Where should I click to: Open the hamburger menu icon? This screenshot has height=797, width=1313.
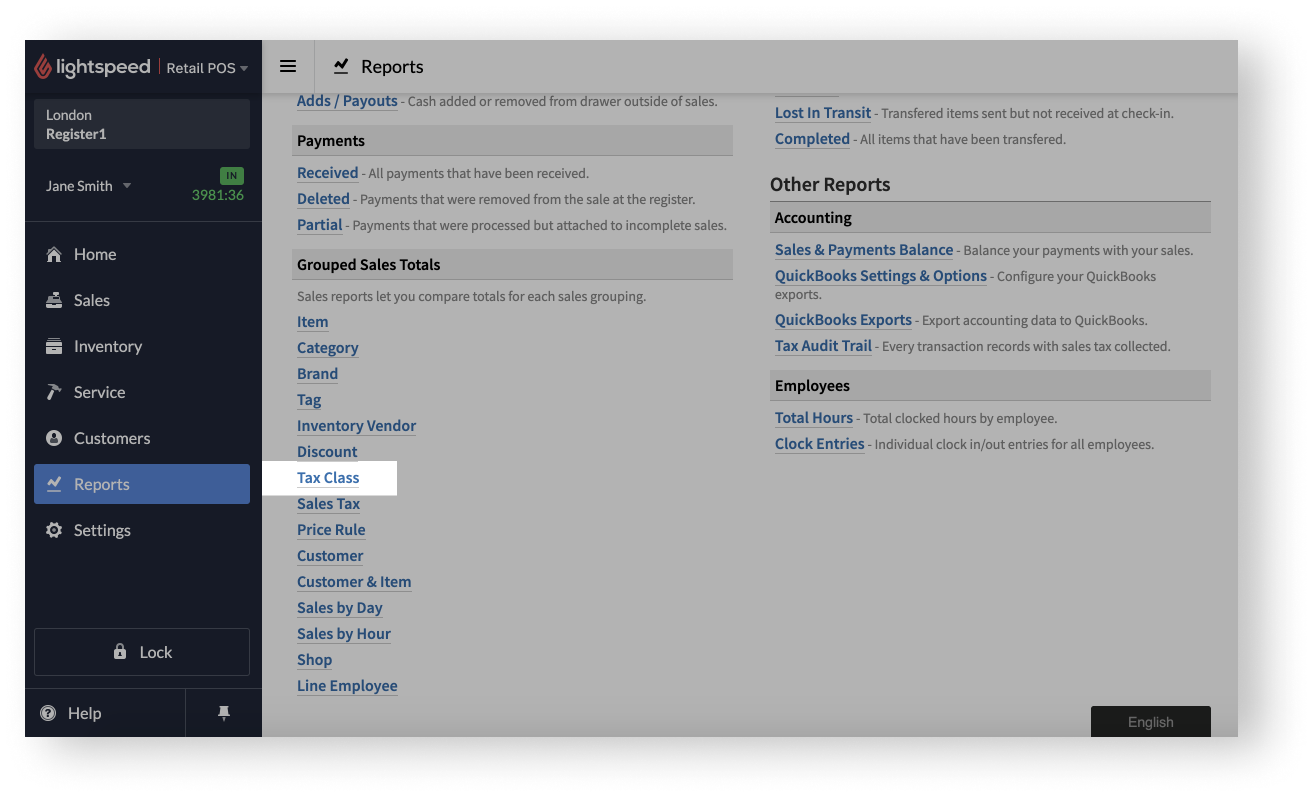pos(288,66)
